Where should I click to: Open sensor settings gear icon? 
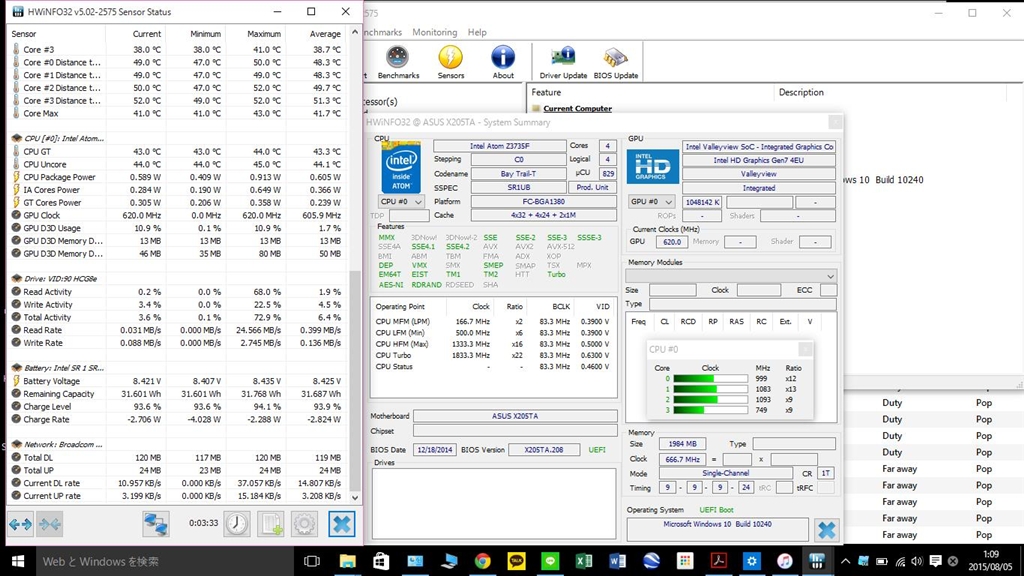click(x=305, y=523)
